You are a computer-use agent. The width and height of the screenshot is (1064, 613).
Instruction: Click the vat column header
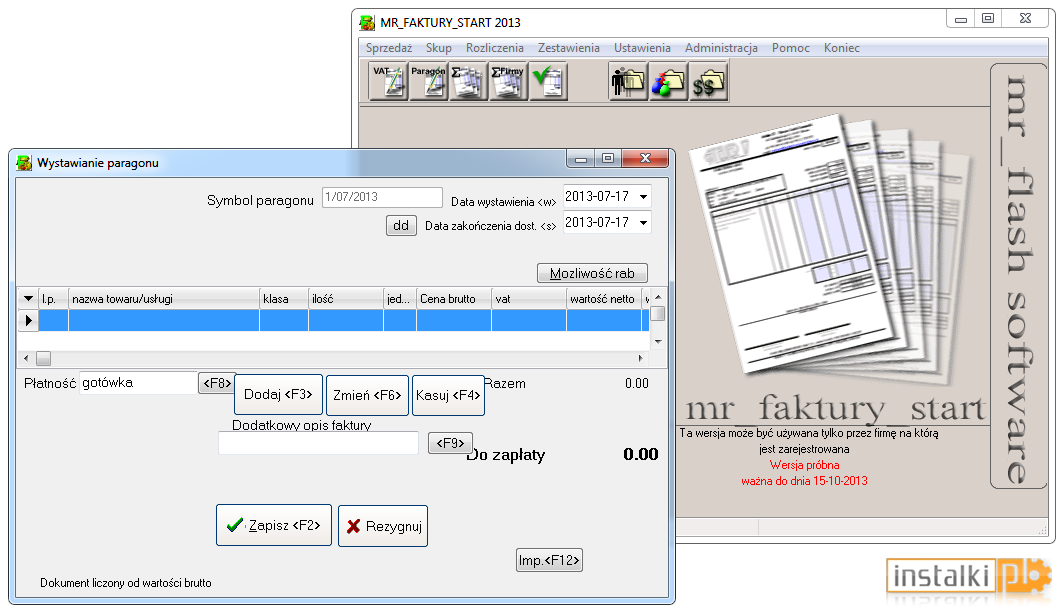[529, 299]
